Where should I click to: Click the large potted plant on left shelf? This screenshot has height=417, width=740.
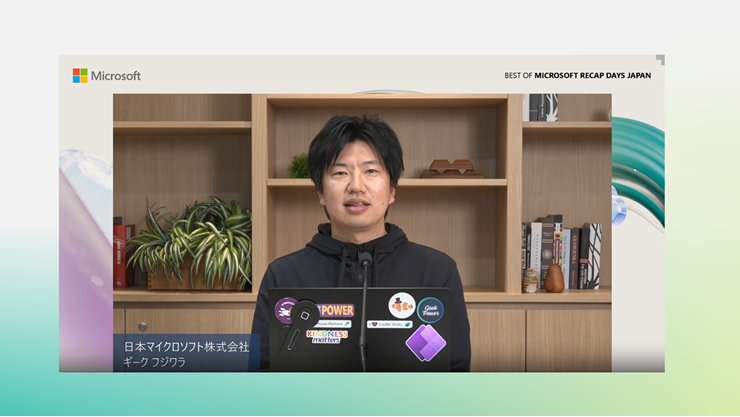pos(190,245)
